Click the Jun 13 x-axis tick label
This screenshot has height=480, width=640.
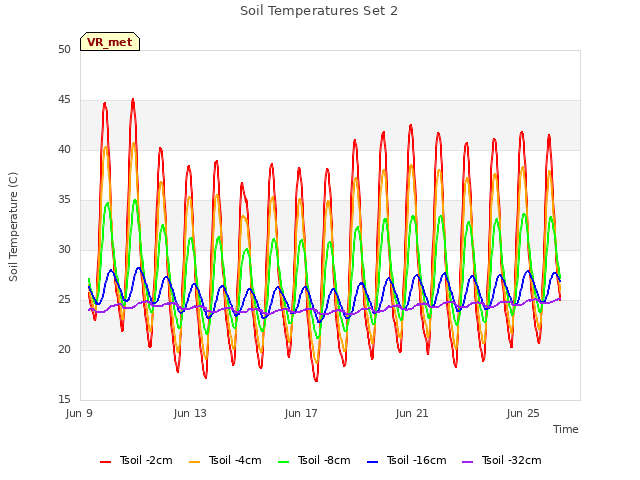click(190, 413)
